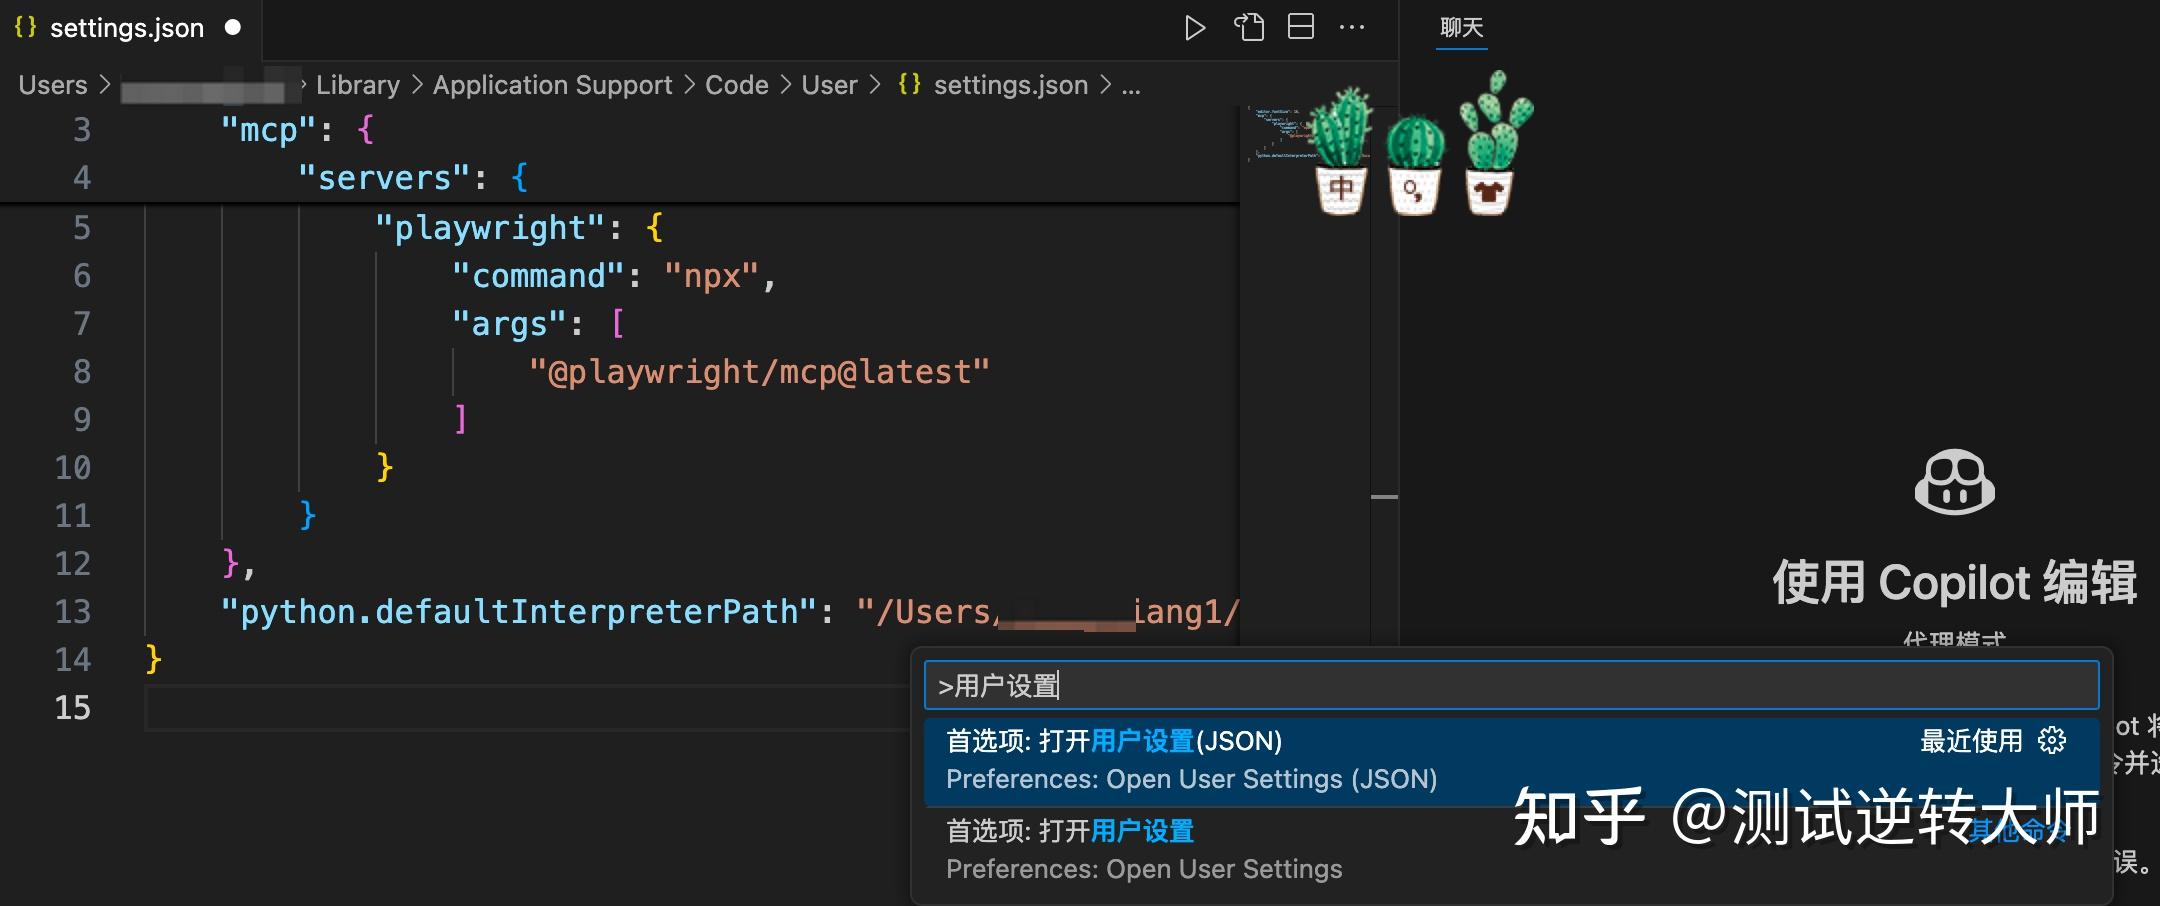
Task: Click the editor vertical scrollbar marker
Action: (1384, 497)
